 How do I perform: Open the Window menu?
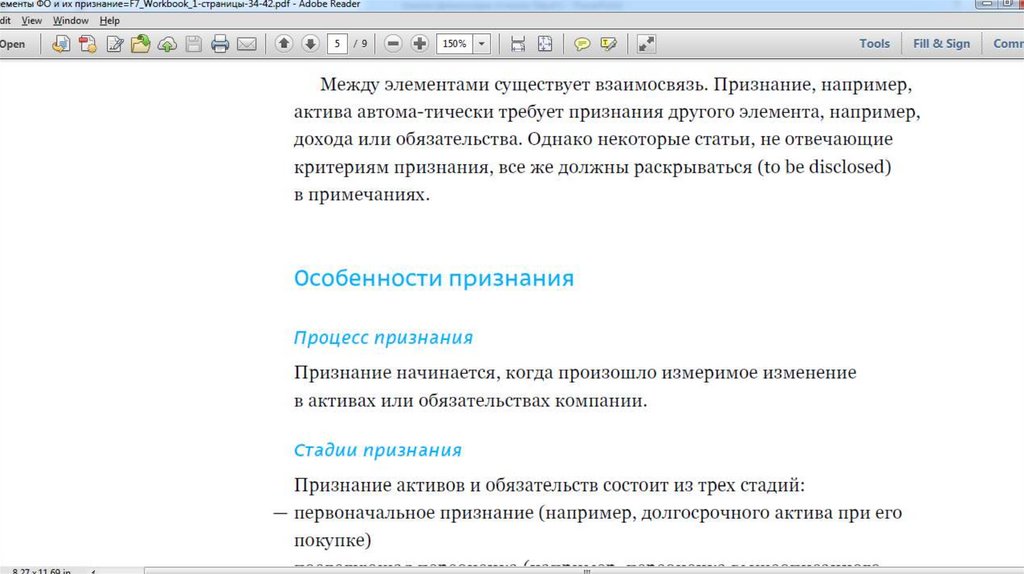[70, 20]
